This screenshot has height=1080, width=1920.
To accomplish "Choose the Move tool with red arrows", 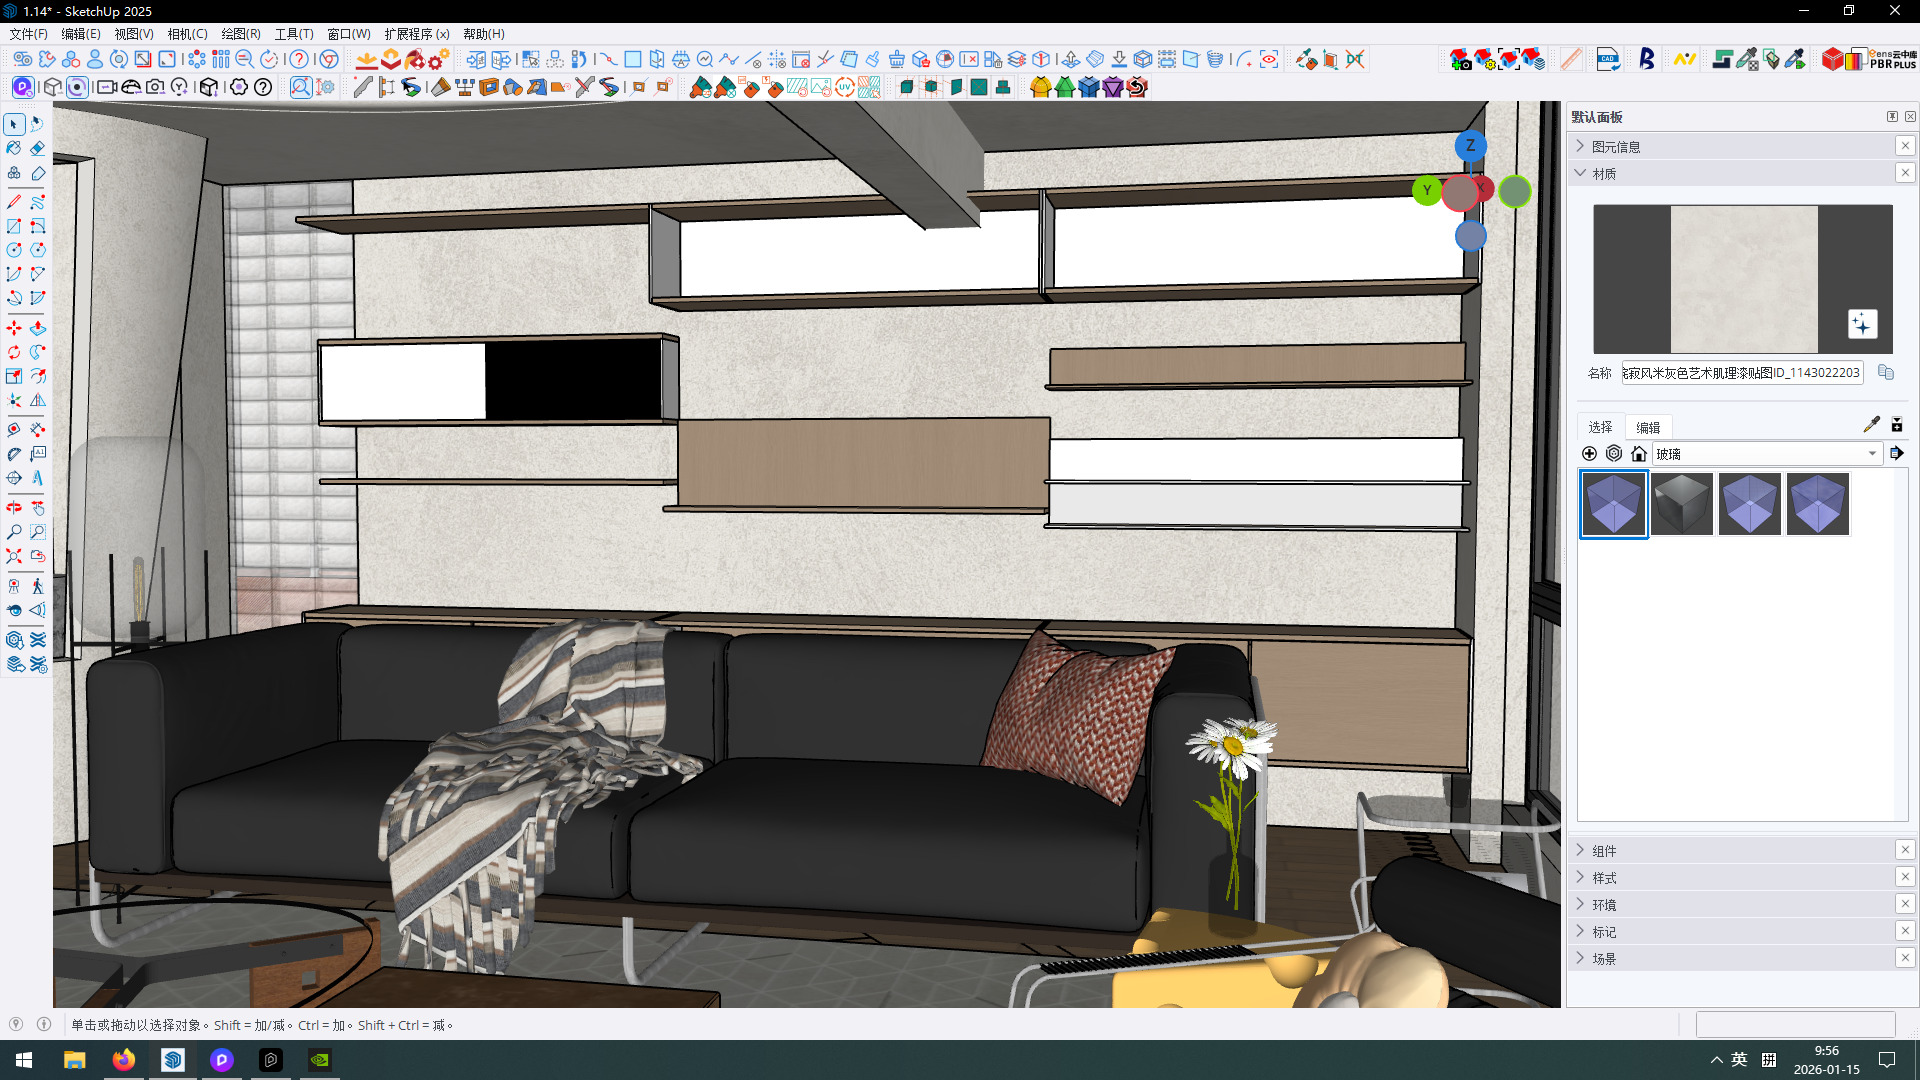I will pos(14,328).
